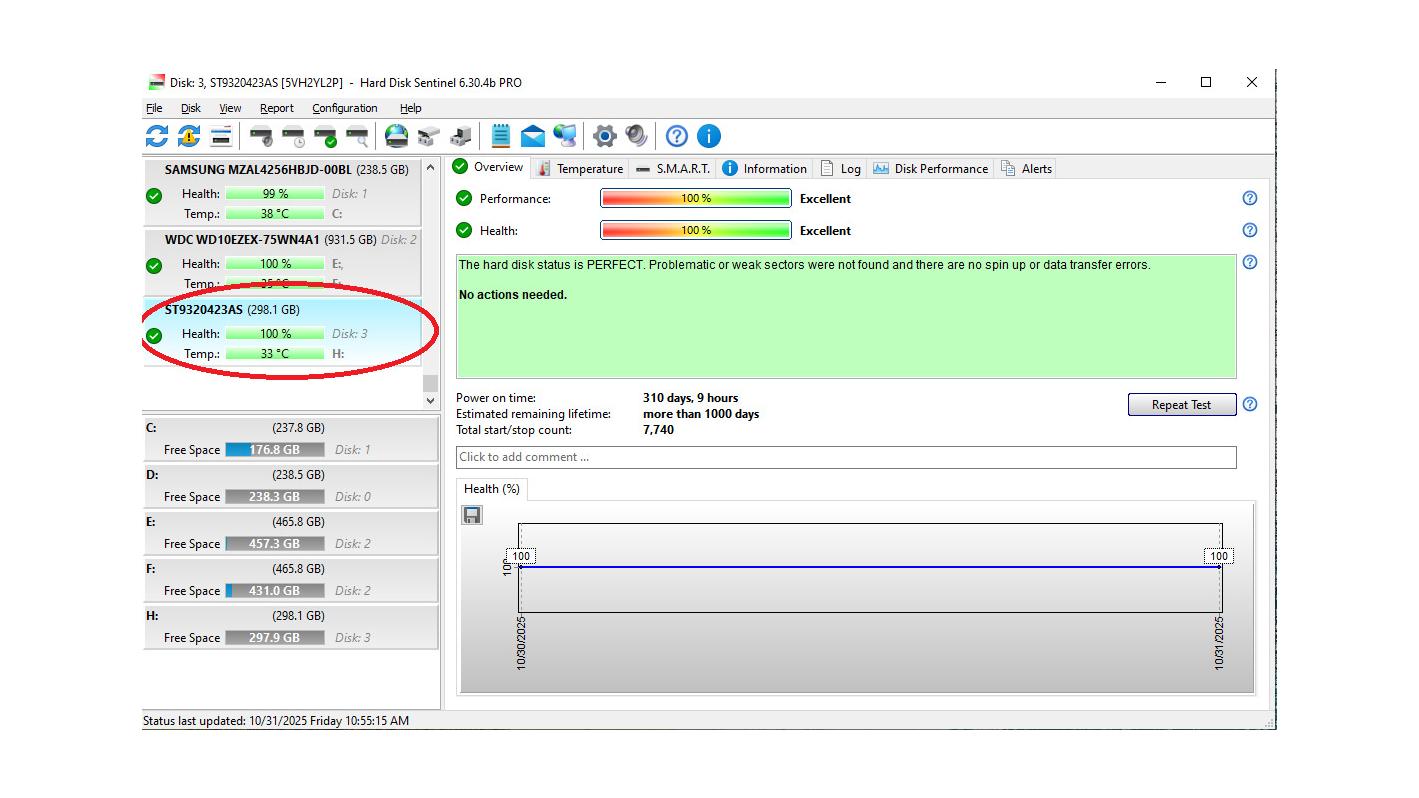Screen dimensions: 1419x798
Task: Click the help icon beside Performance bar
Action: 1249,198
